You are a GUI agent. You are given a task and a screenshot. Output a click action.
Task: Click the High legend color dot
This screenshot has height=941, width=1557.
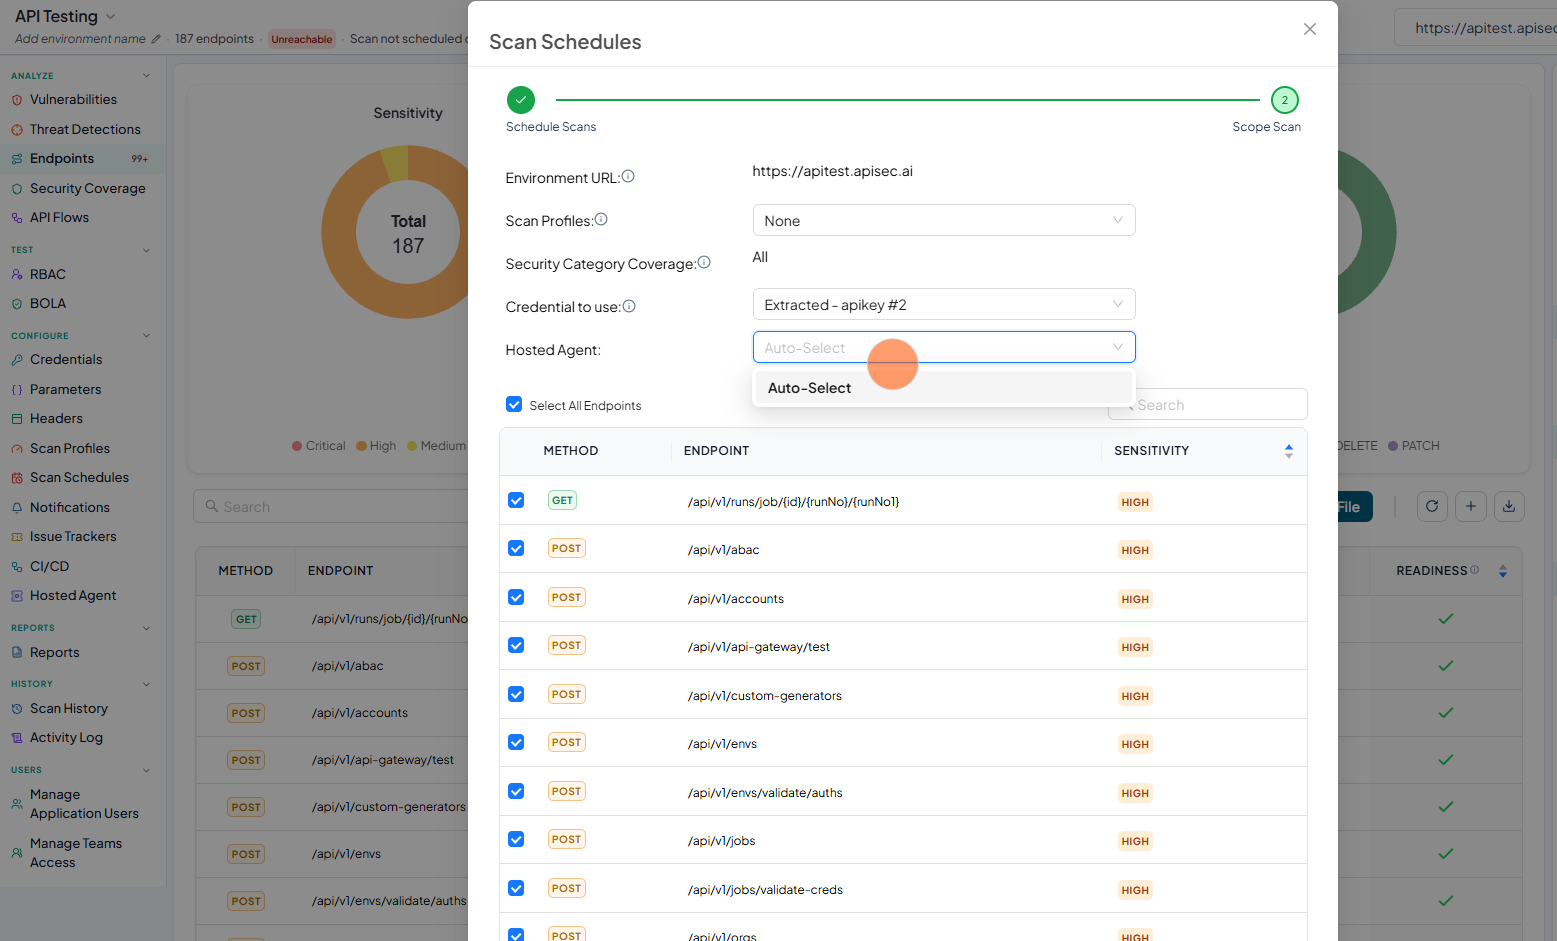(x=361, y=446)
